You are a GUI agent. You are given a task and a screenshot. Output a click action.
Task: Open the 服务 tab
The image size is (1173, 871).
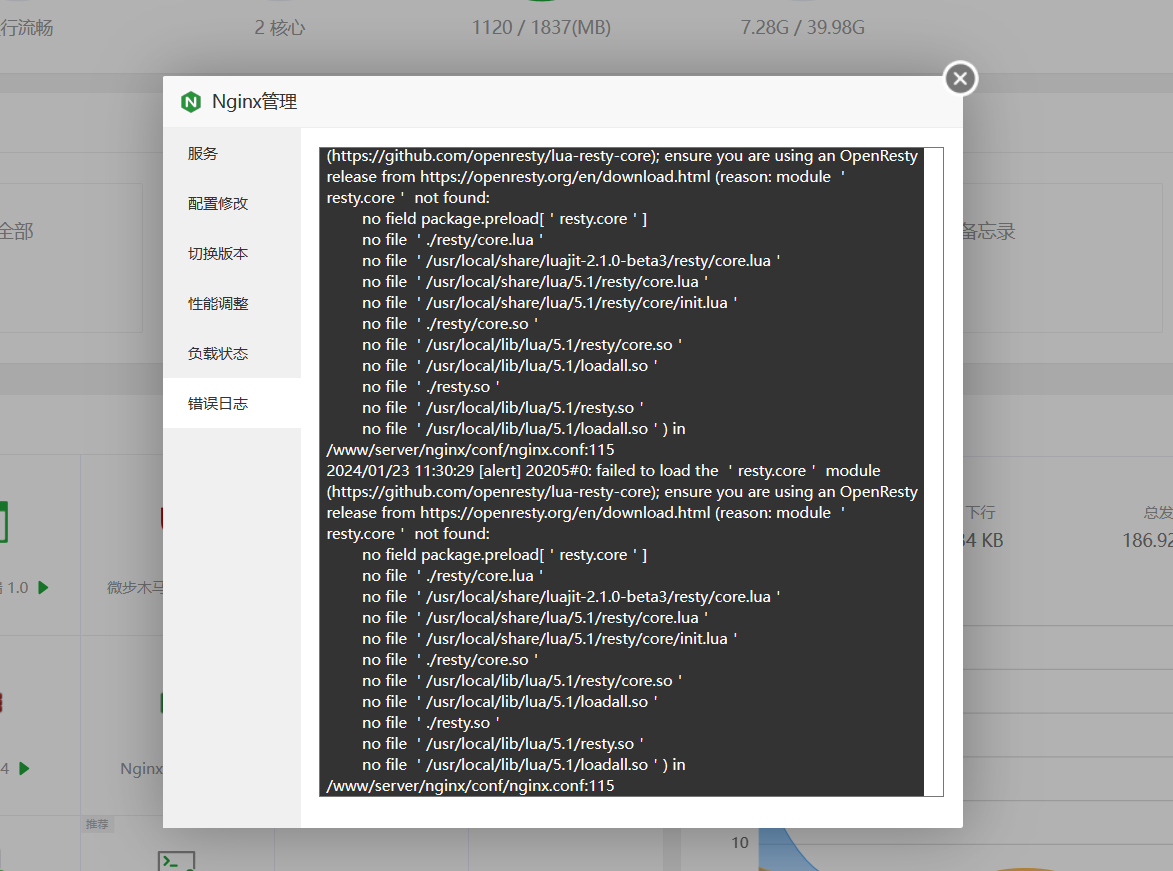[x=232, y=153]
